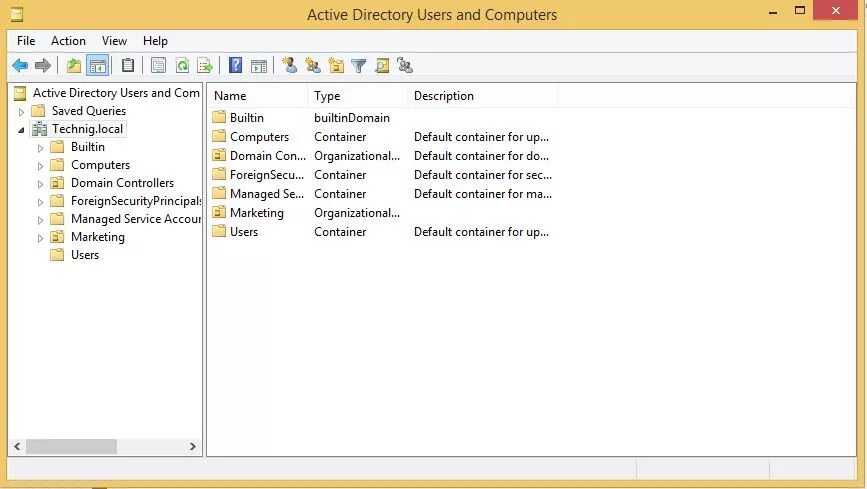Sort list by the Description column header

pyautogui.click(x=483, y=96)
